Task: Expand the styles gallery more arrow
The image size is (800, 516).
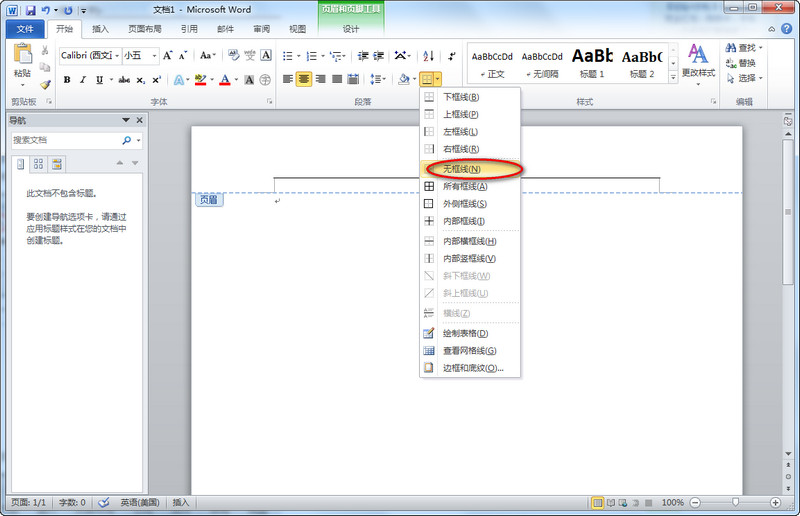Action: point(673,76)
